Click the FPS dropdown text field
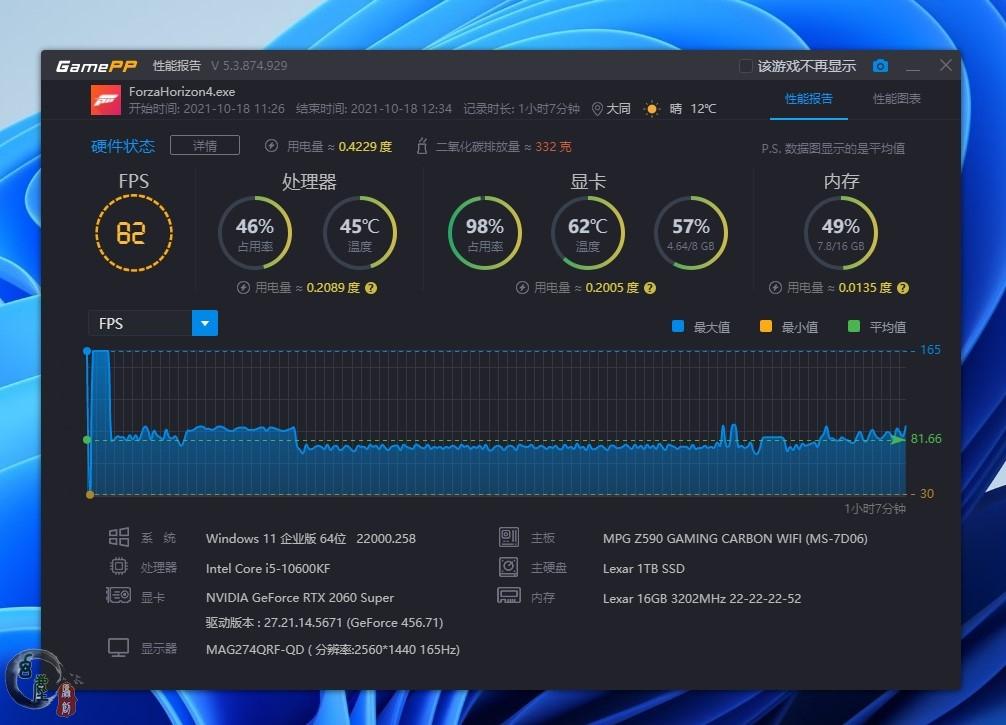Viewport: 1006px width, 725px height. tap(141, 323)
